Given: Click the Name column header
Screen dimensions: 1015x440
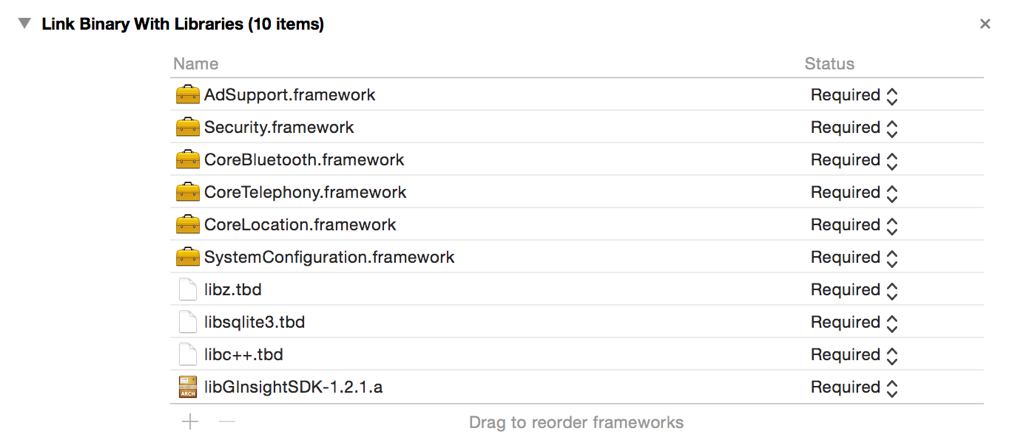Looking at the screenshot, I should [x=196, y=64].
